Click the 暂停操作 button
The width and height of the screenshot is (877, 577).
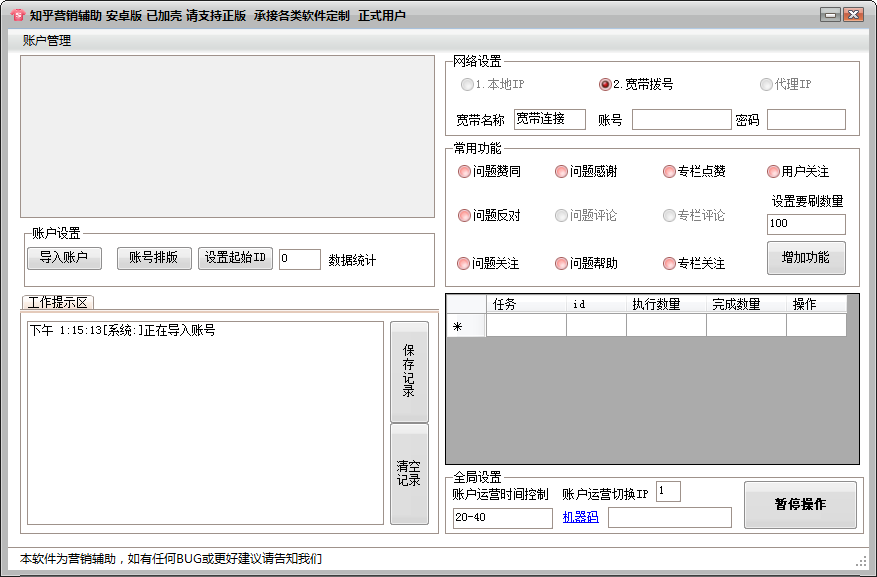800,505
